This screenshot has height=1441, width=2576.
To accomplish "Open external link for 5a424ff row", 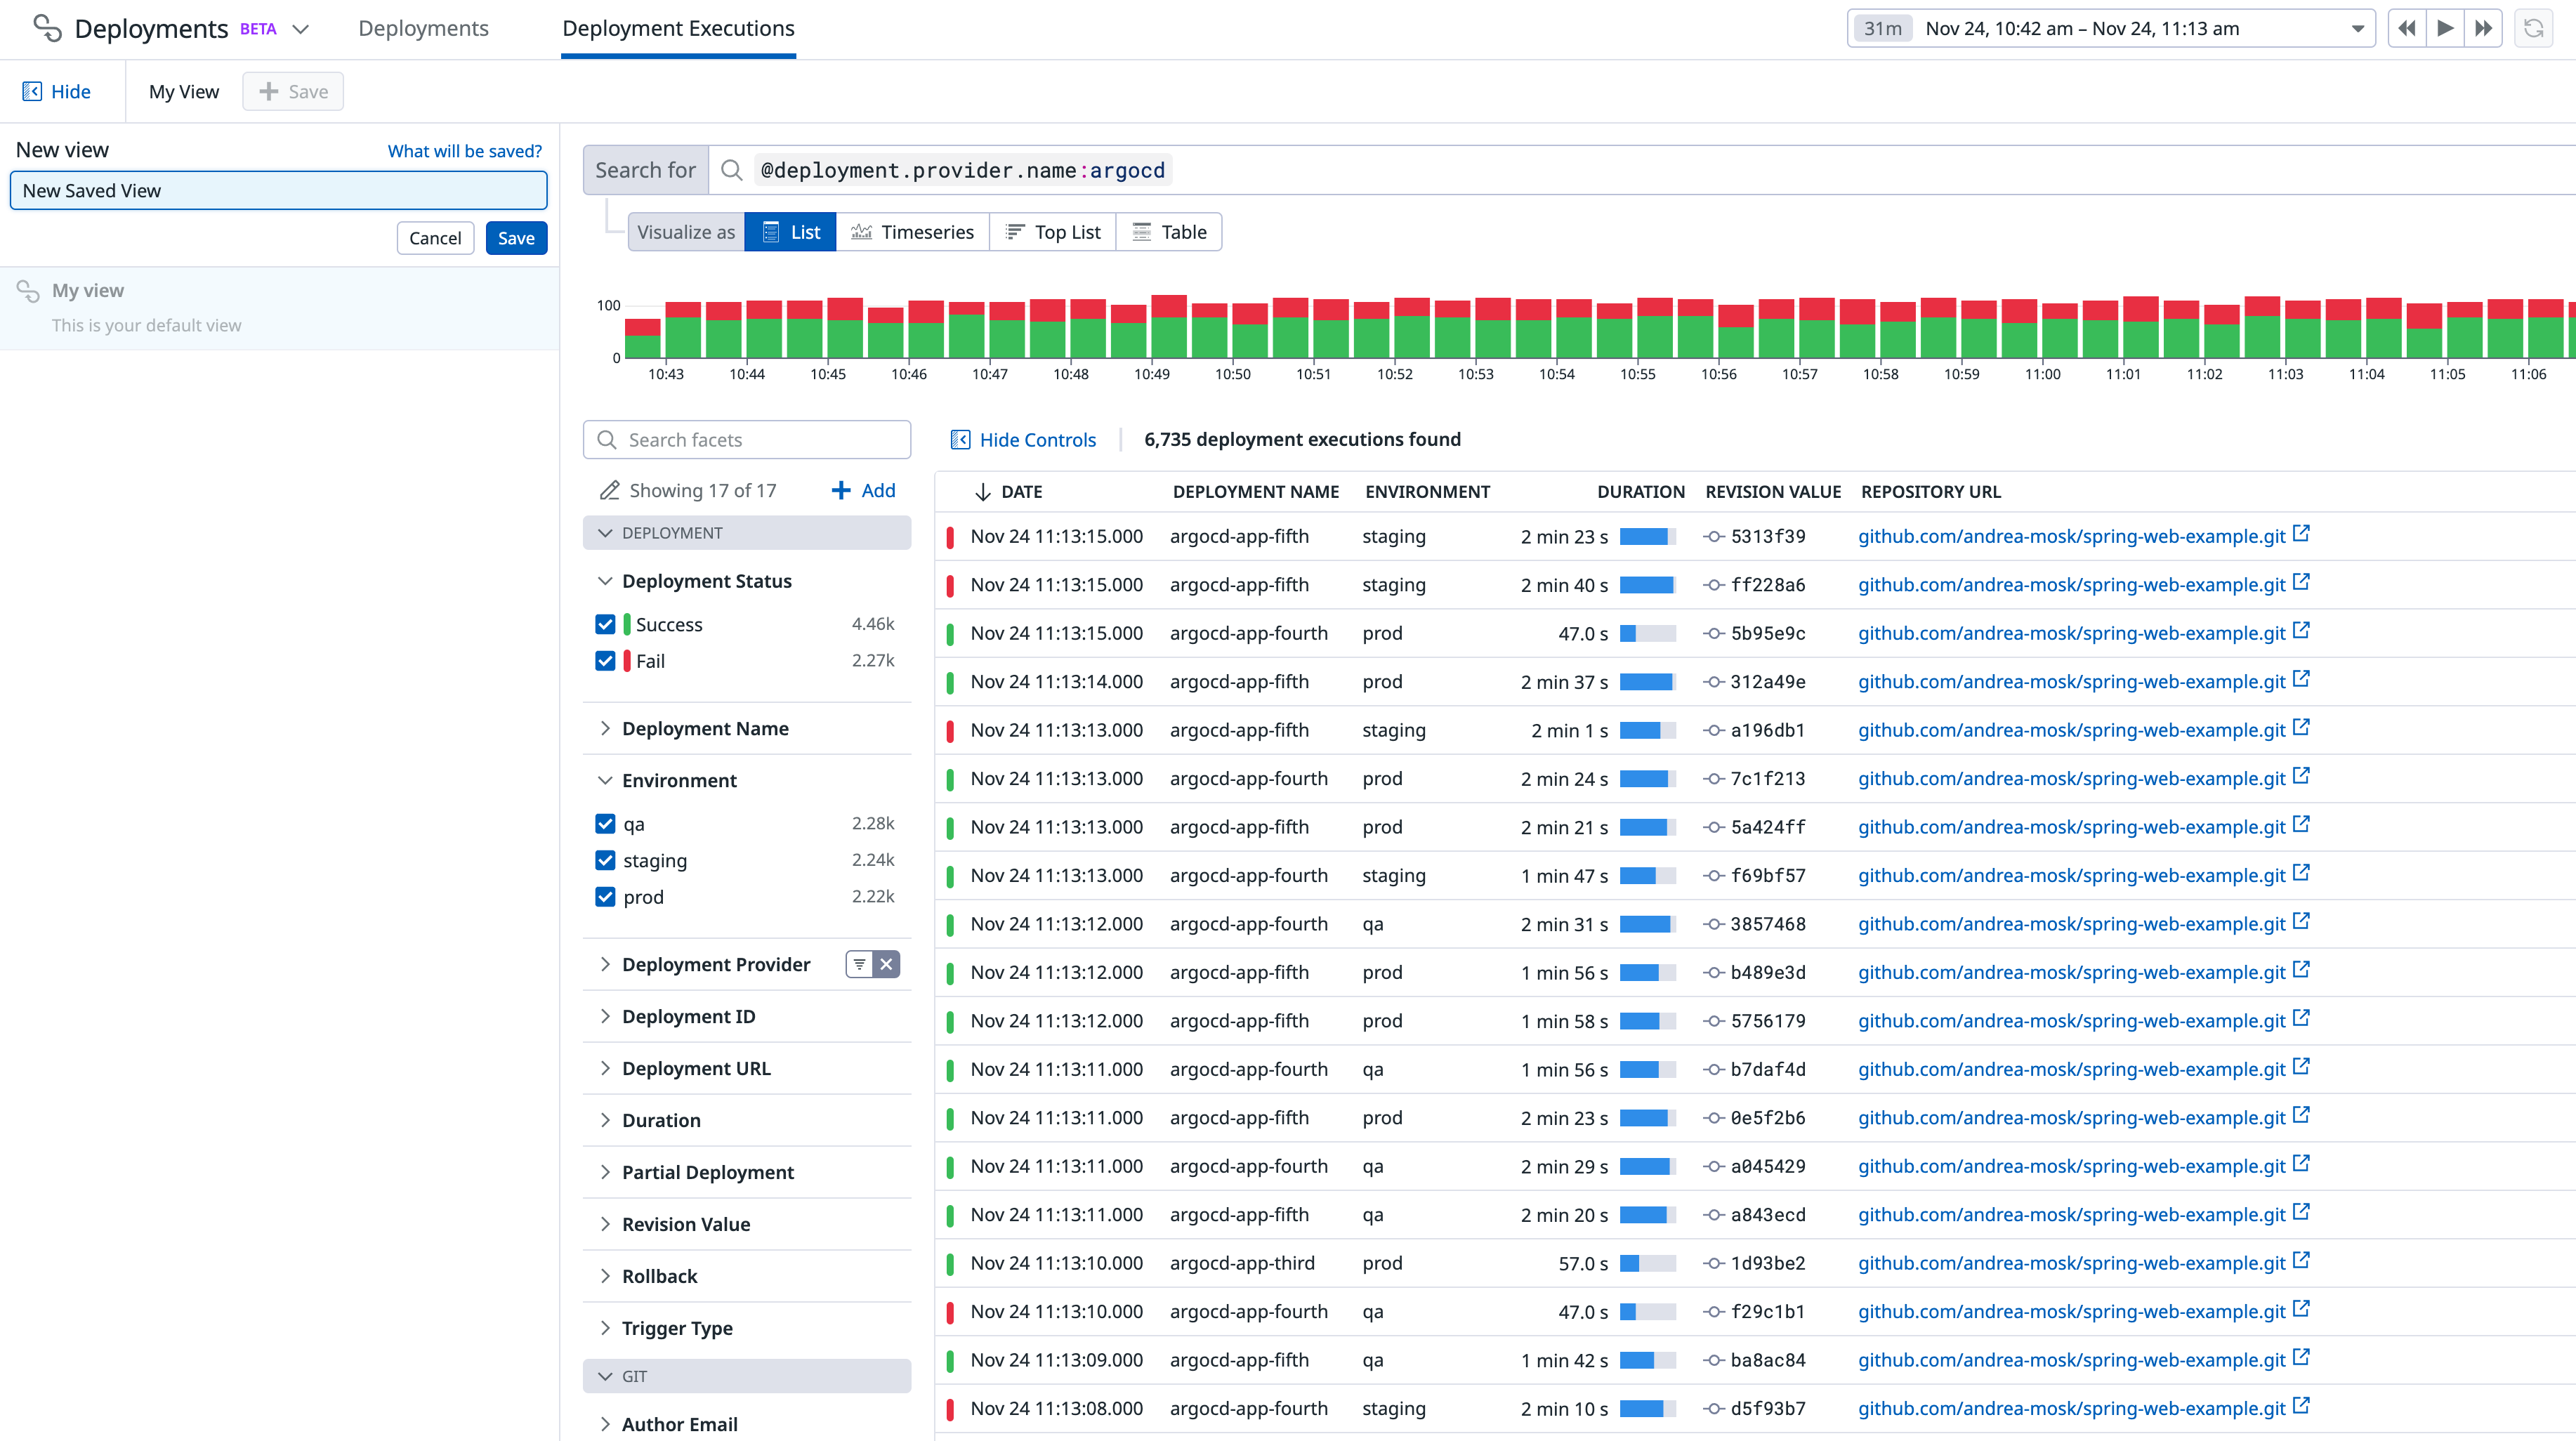I will click(x=2301, y=825).
